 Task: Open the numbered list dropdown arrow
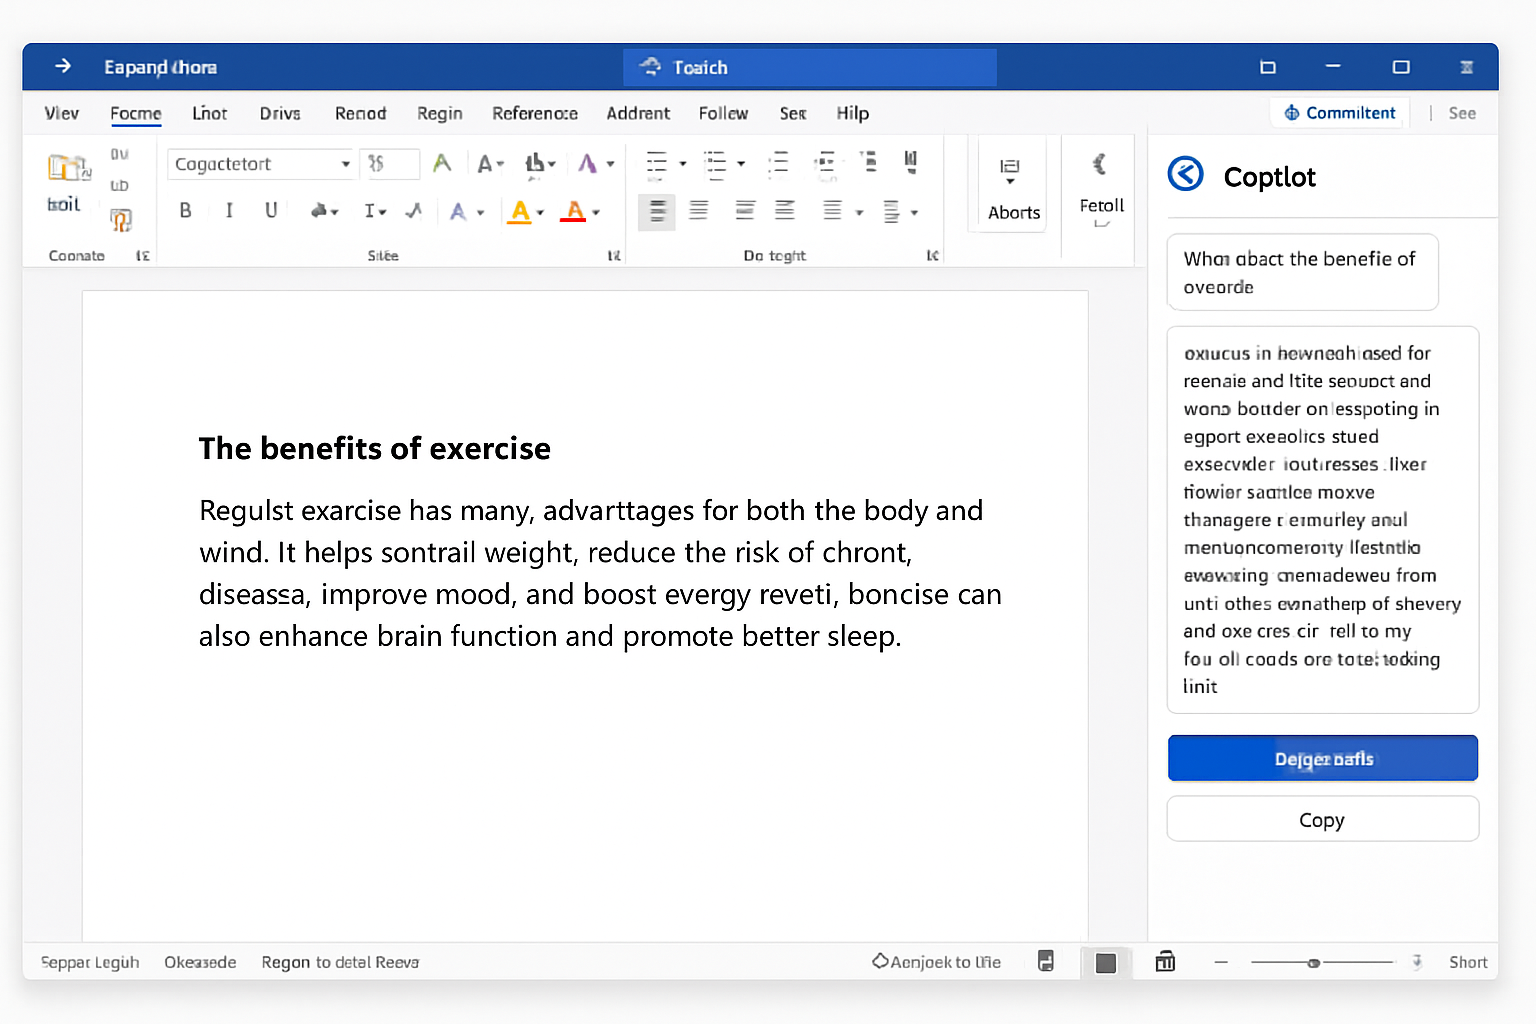tap(741, 164)
